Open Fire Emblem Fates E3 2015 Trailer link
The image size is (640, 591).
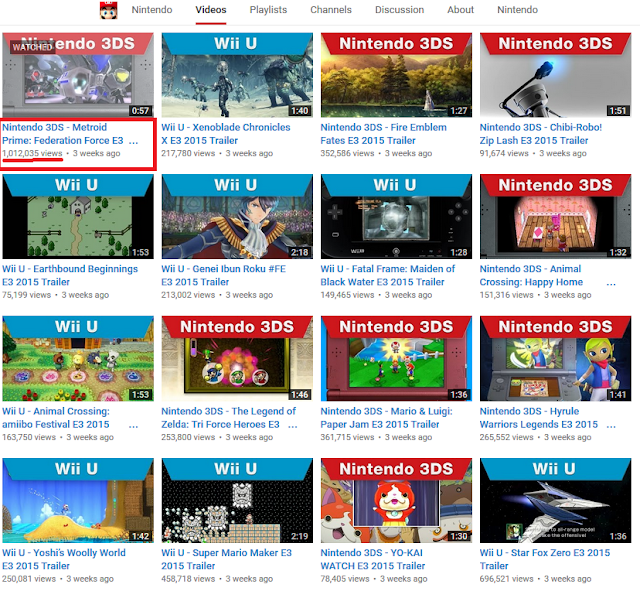[383, 134]
